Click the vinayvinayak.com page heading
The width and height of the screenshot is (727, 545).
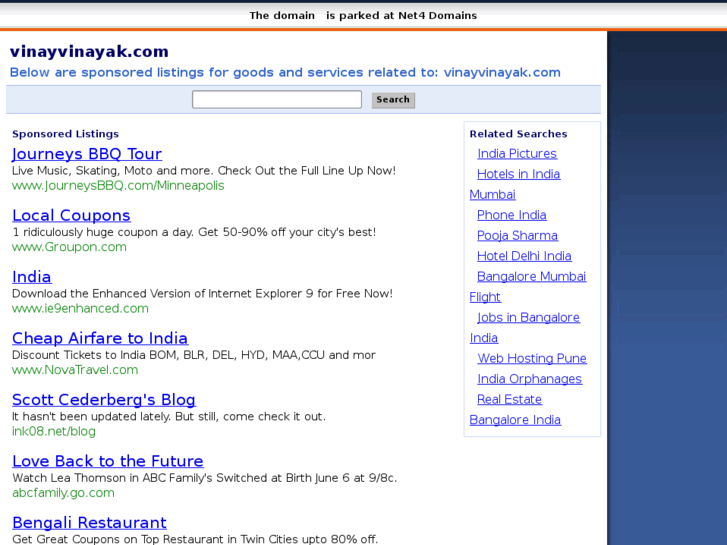pyautogui.click(x=89, y=51)
